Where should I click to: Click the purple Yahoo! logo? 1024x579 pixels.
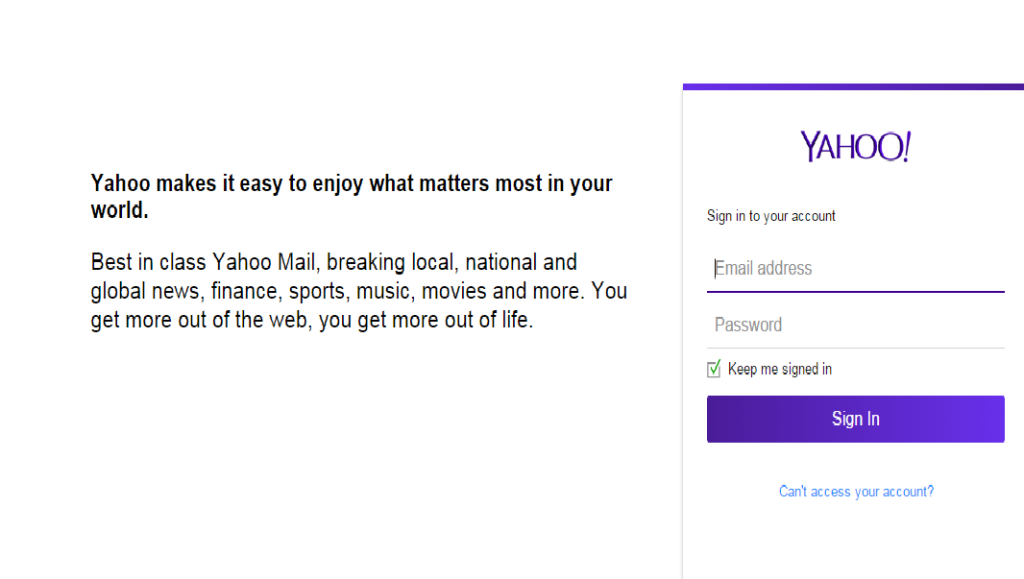(856, 146)
